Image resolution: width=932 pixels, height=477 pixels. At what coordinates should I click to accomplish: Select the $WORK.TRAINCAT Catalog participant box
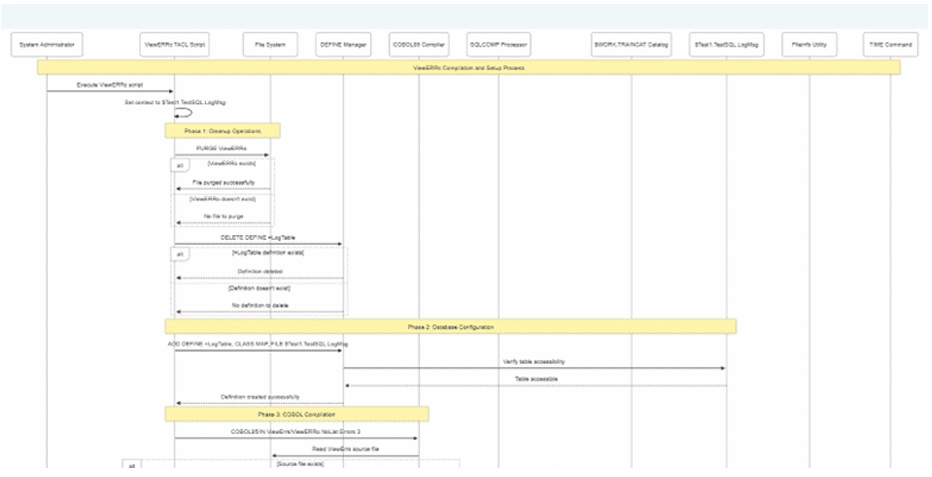631,45
